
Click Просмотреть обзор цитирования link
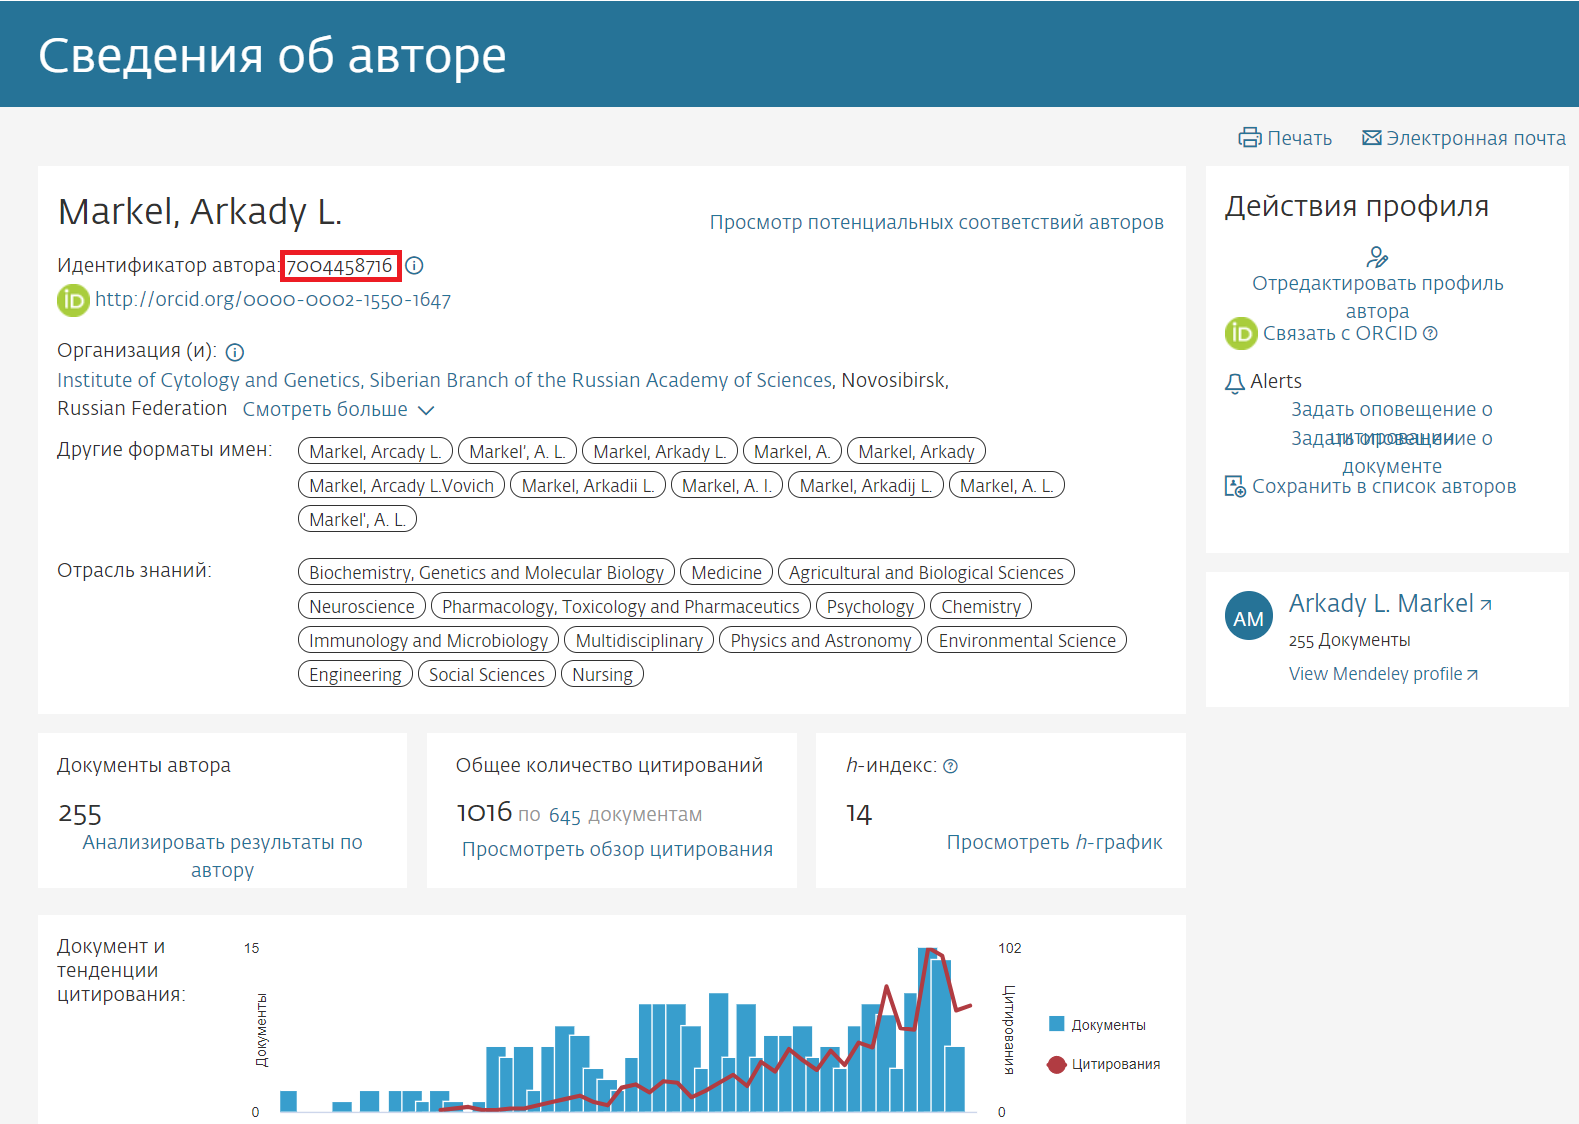(x=617, y=849)
